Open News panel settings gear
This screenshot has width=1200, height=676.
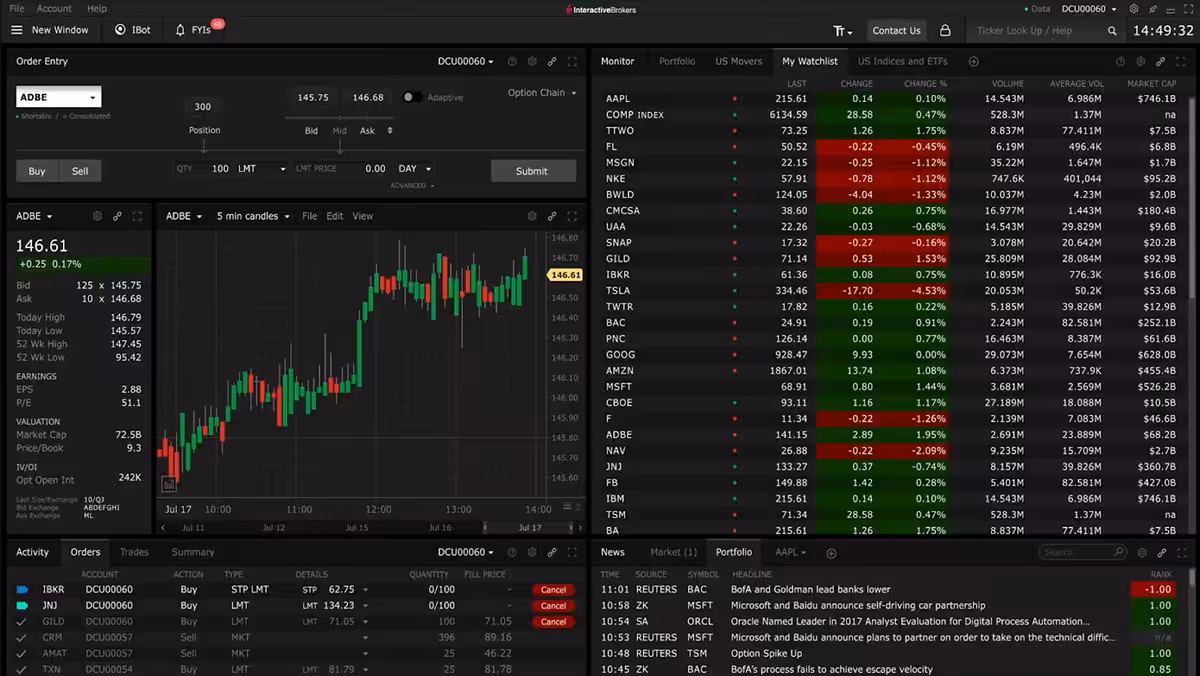pos(1141,552)
